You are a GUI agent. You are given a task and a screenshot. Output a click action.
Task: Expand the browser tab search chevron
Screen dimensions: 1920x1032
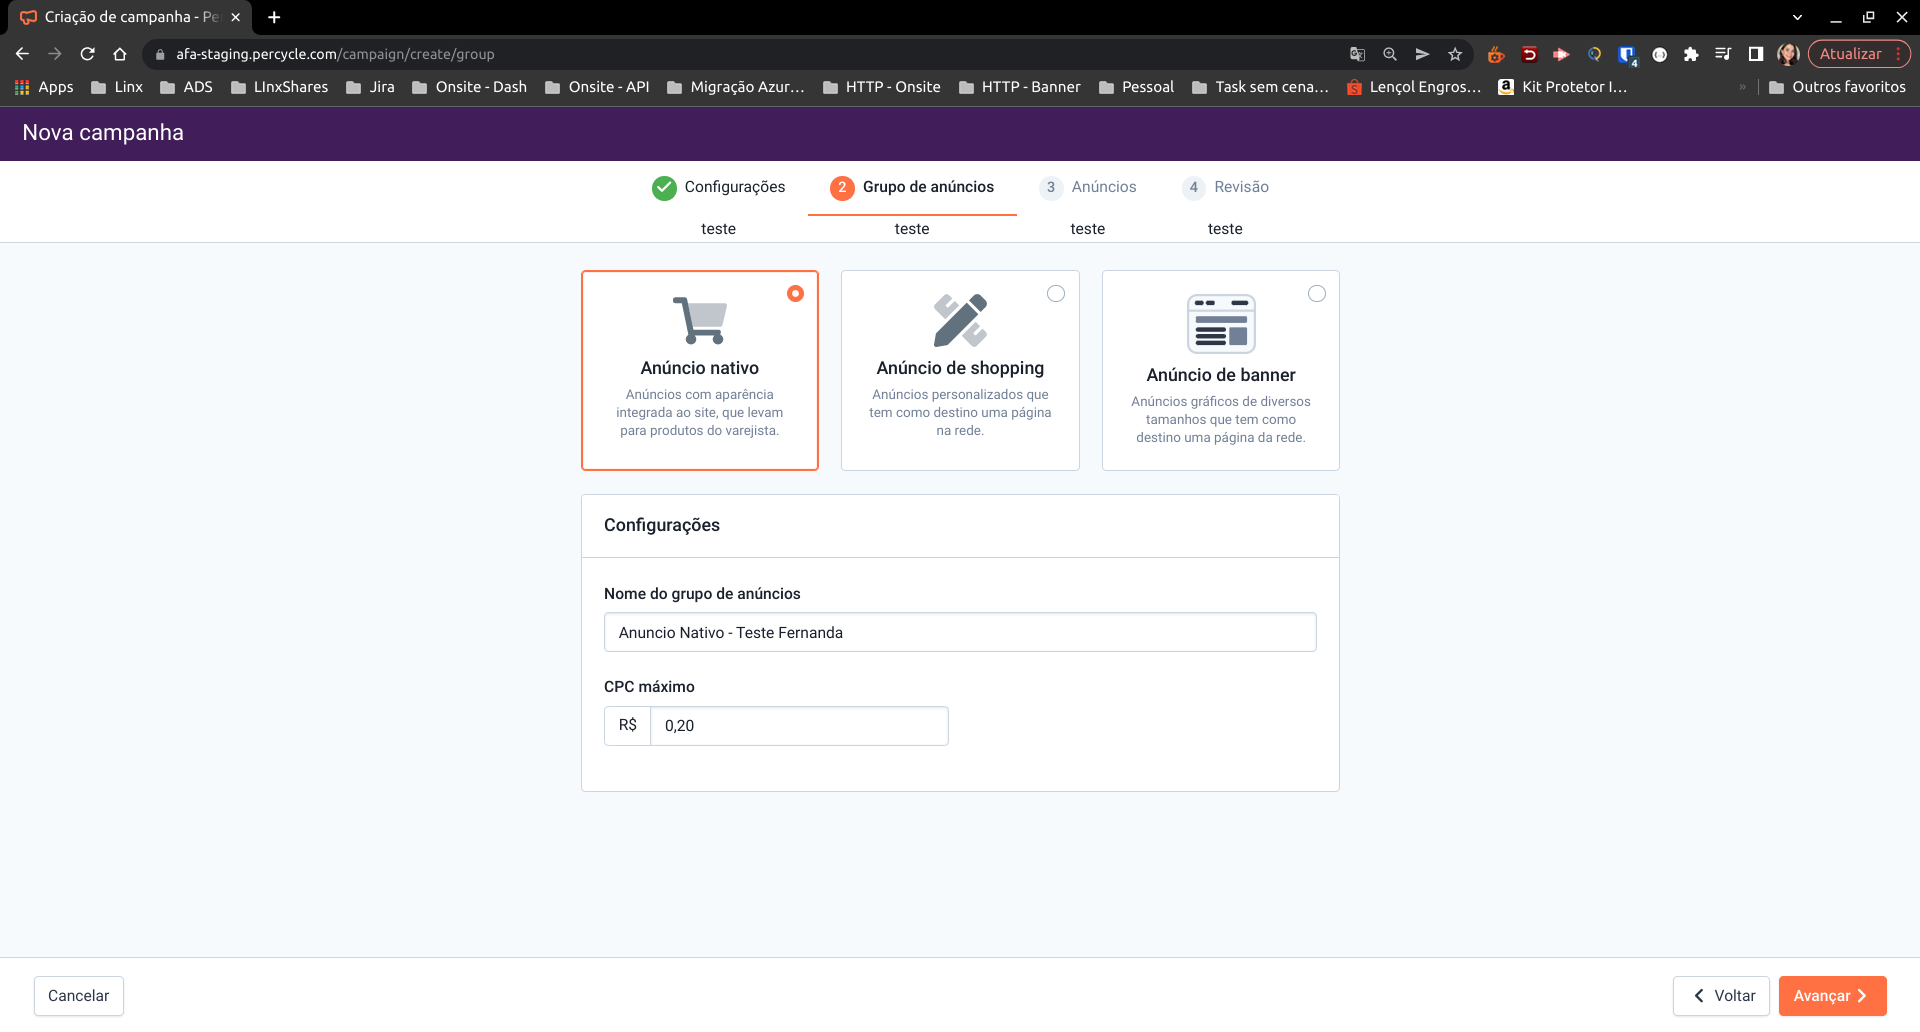pos(1797,17)
